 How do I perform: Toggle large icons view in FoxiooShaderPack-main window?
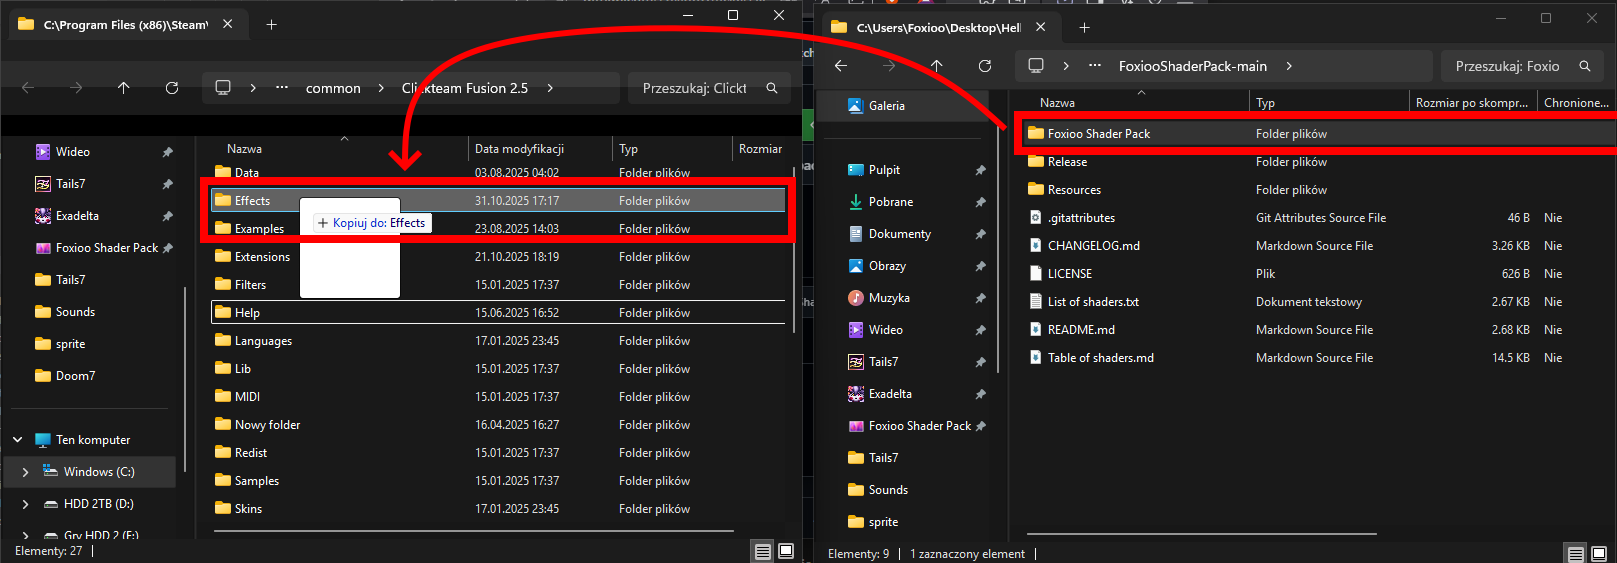[1598, 553]
